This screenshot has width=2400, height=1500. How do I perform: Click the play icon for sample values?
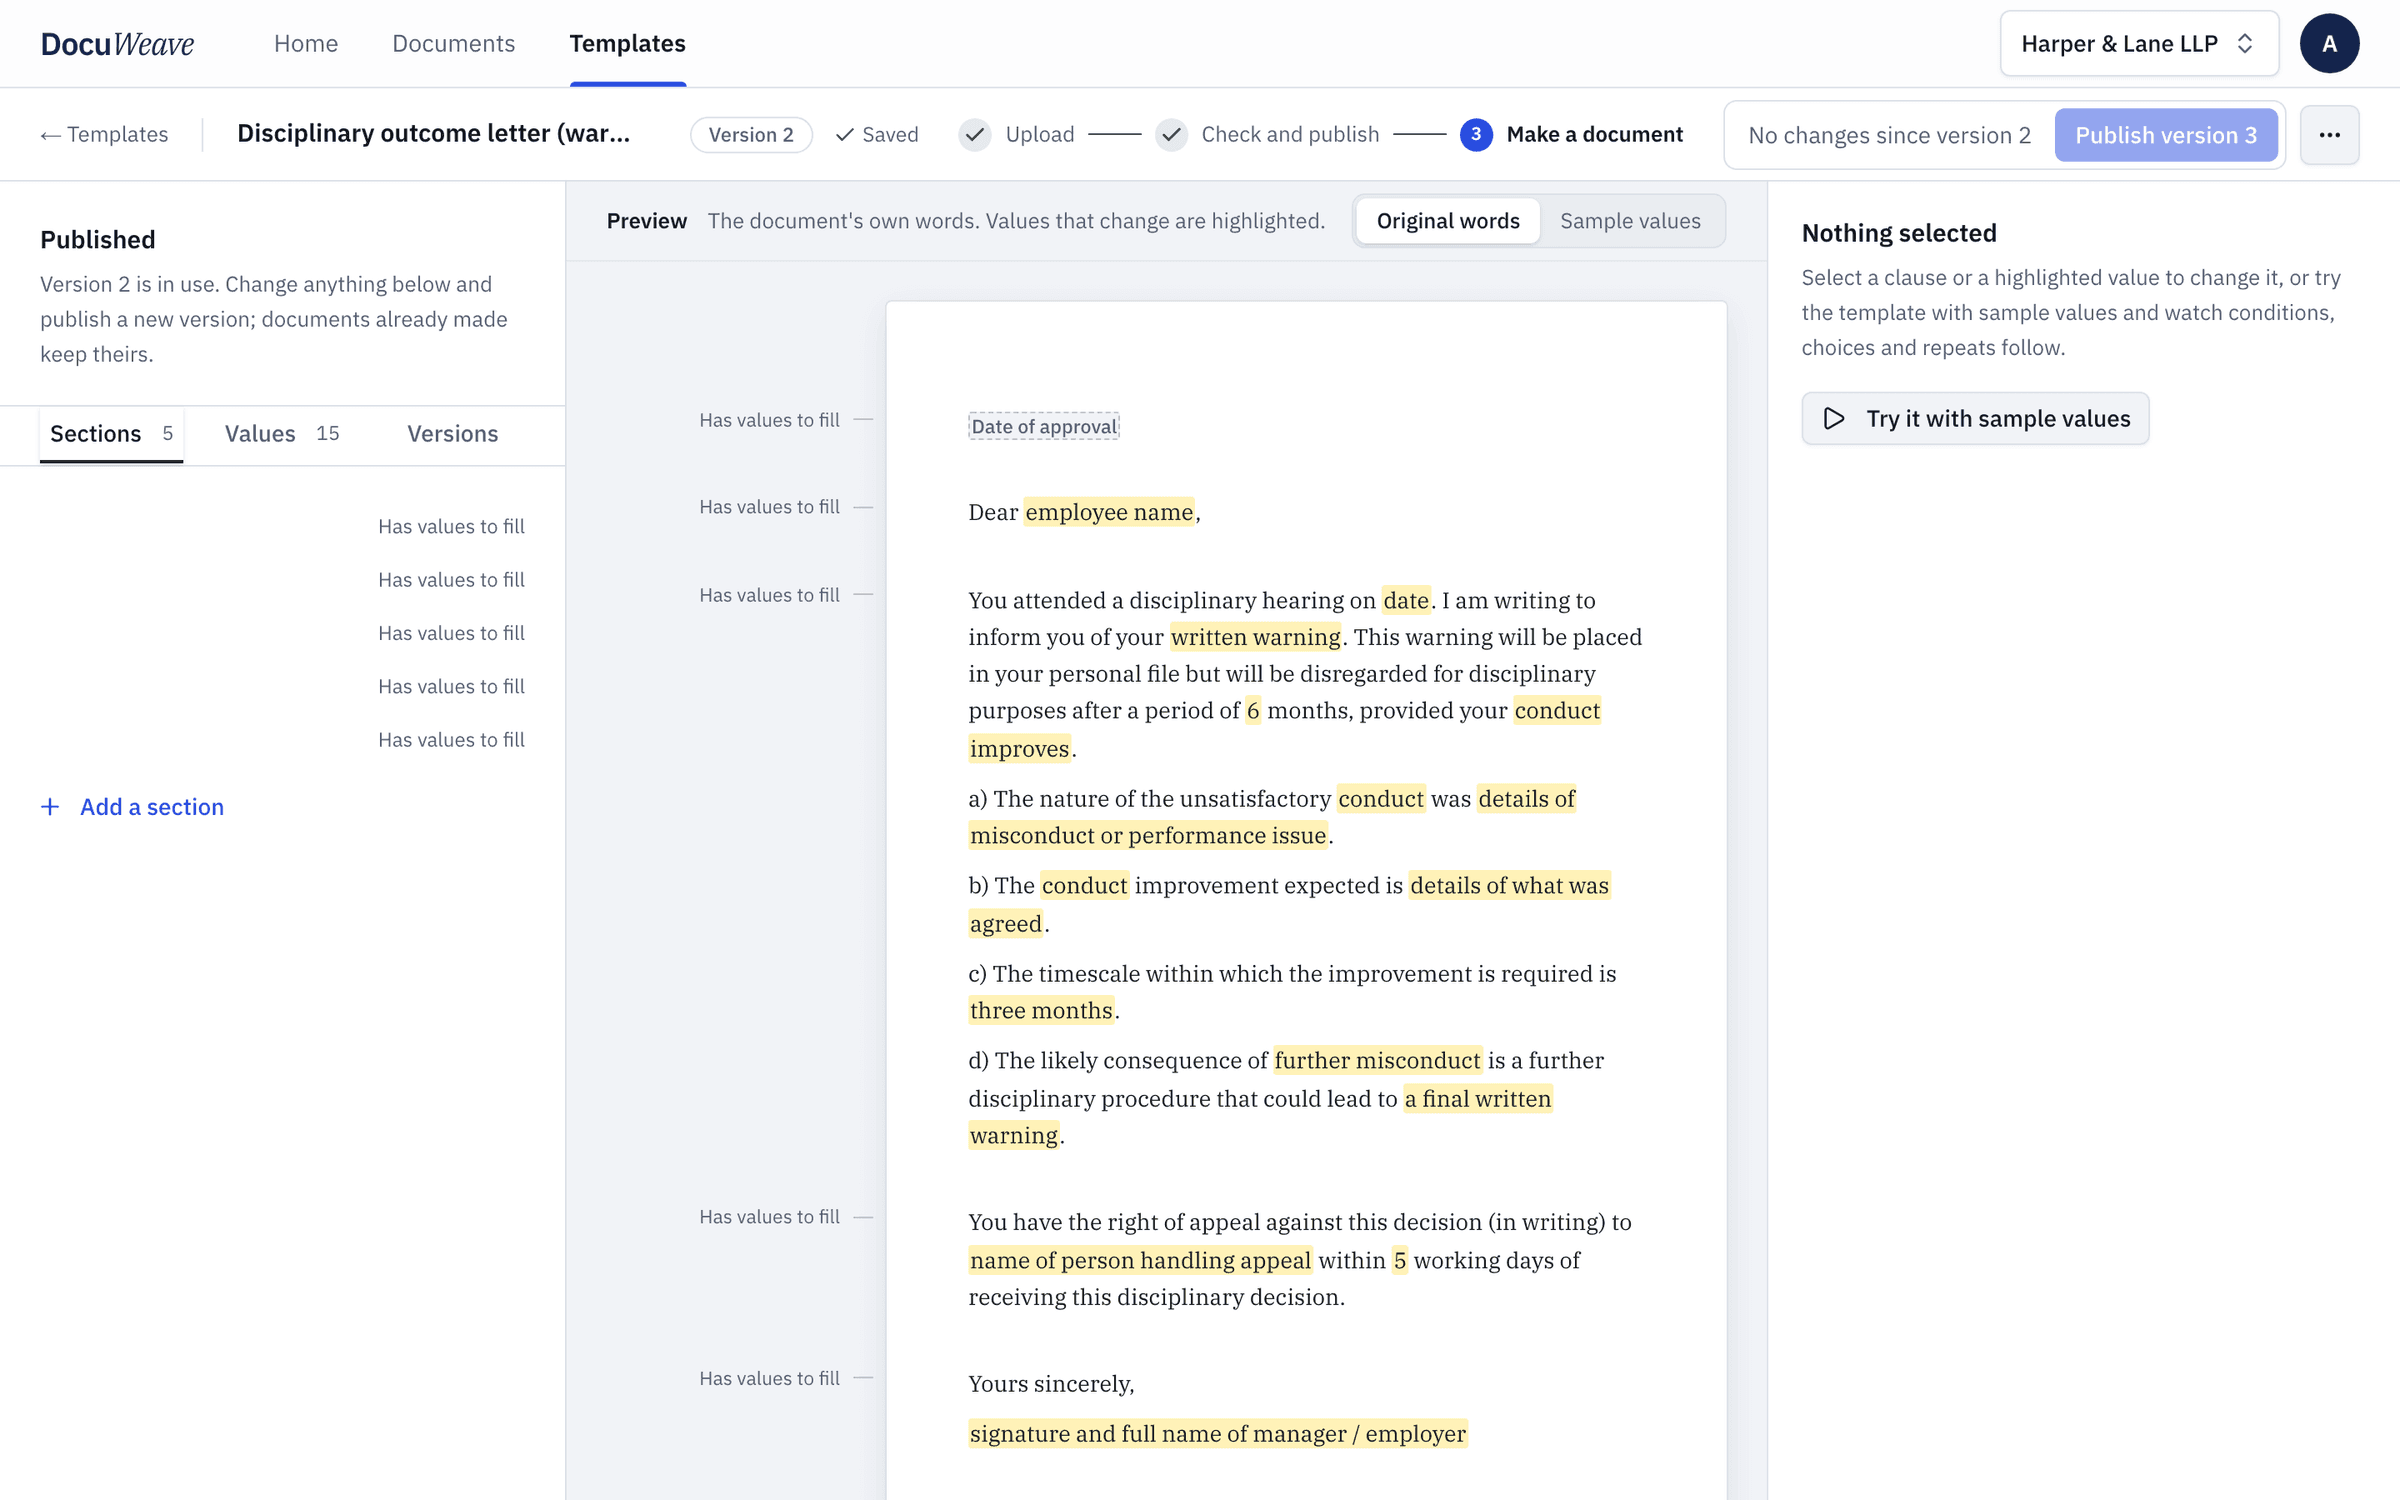tap(1834, 419)
